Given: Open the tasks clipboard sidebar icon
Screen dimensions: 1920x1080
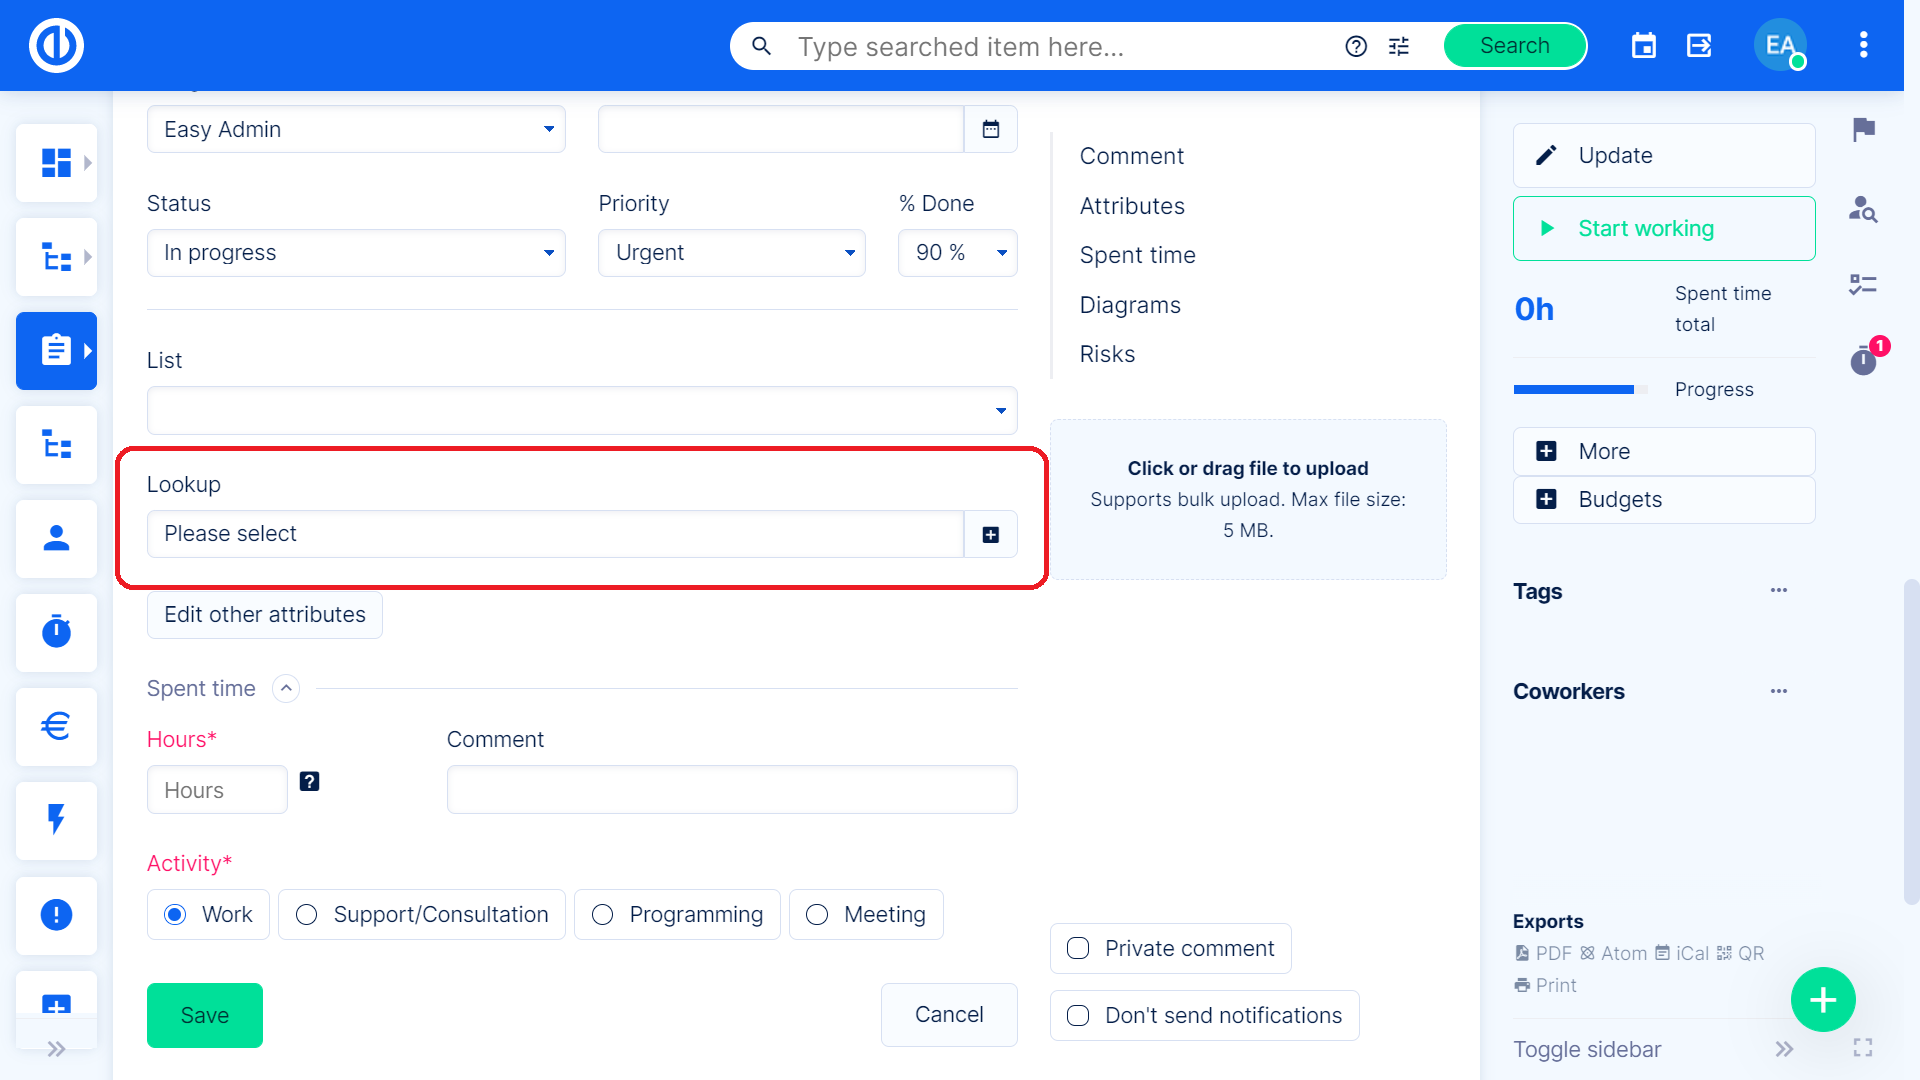Looking at the screenshot, I should coord(56,351).
